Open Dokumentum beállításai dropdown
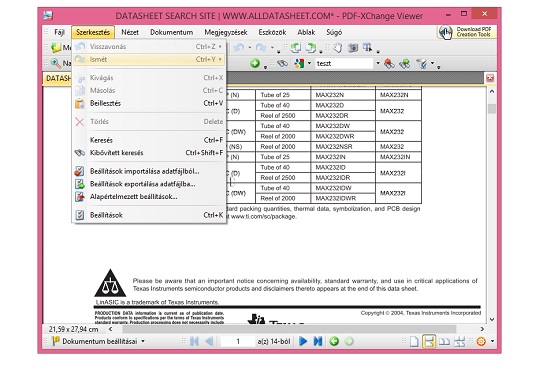The width and height of the screenshot is (550, 368). click(143, 341)
